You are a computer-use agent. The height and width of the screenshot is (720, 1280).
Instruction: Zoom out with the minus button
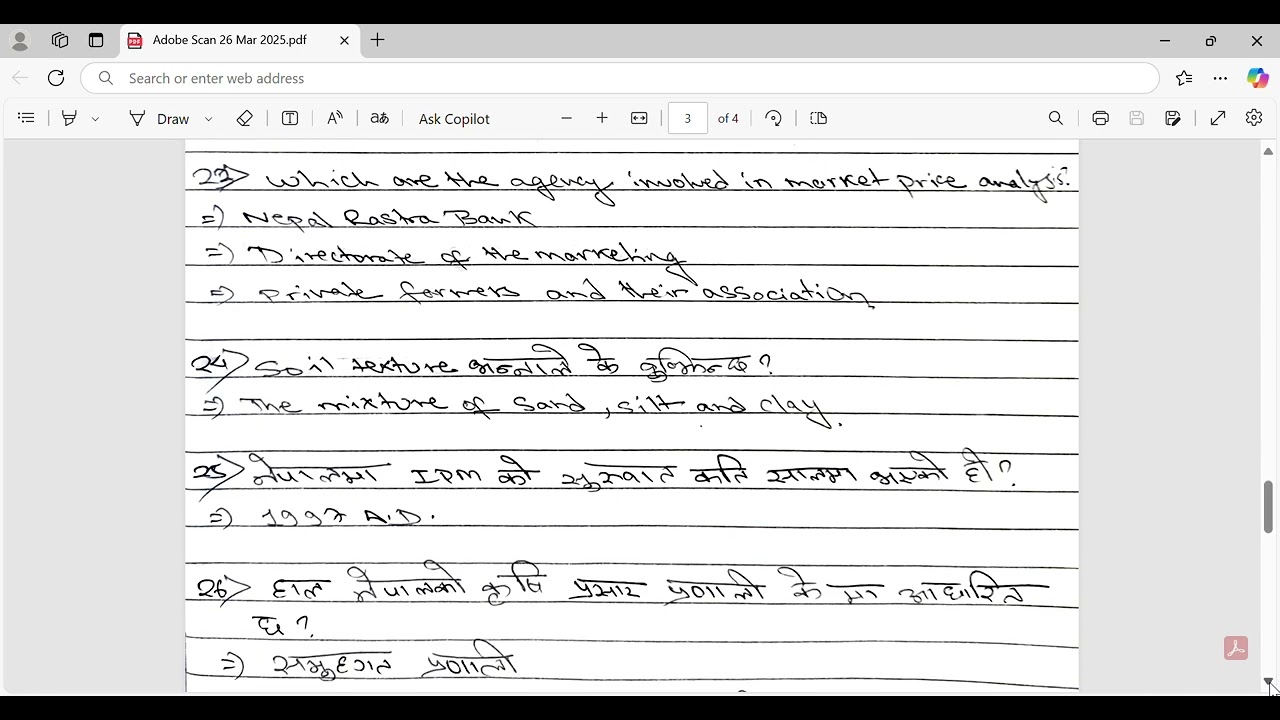pyautogui.click(x=566, y=118)
